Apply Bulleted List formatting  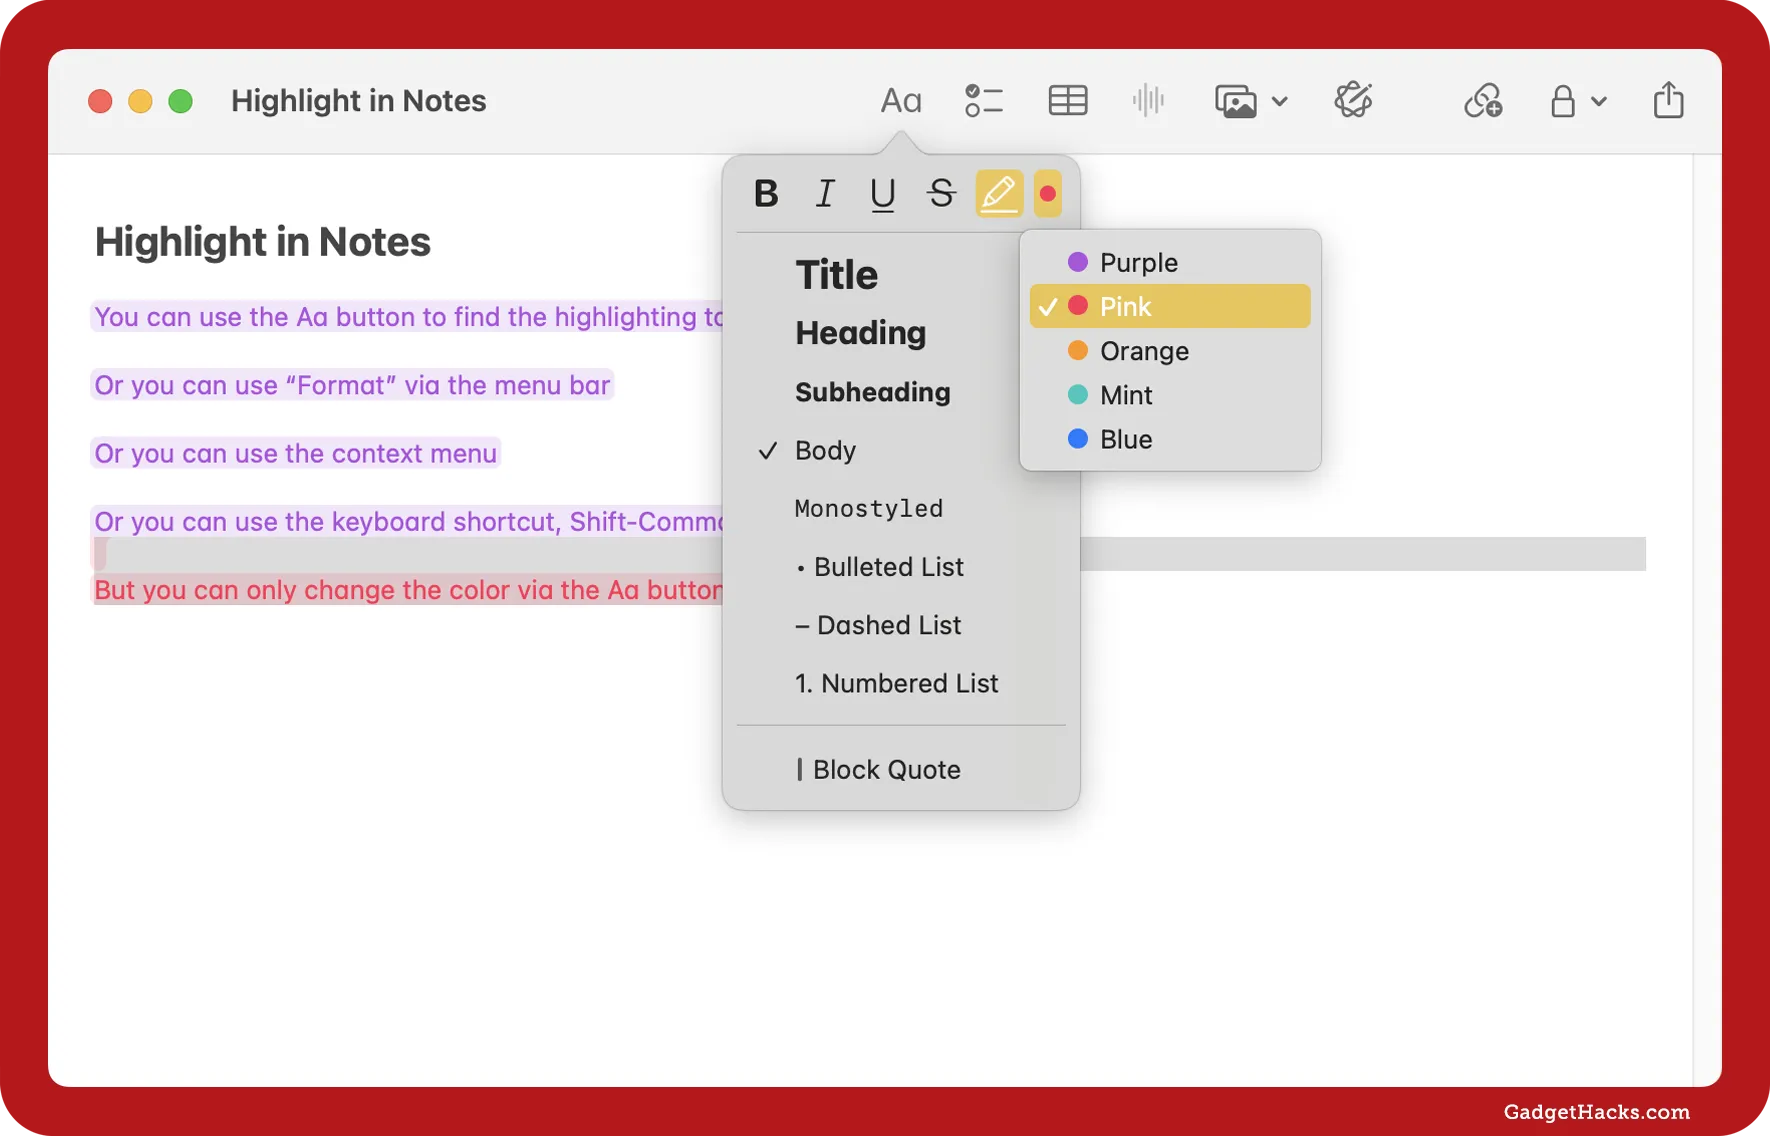880,567
